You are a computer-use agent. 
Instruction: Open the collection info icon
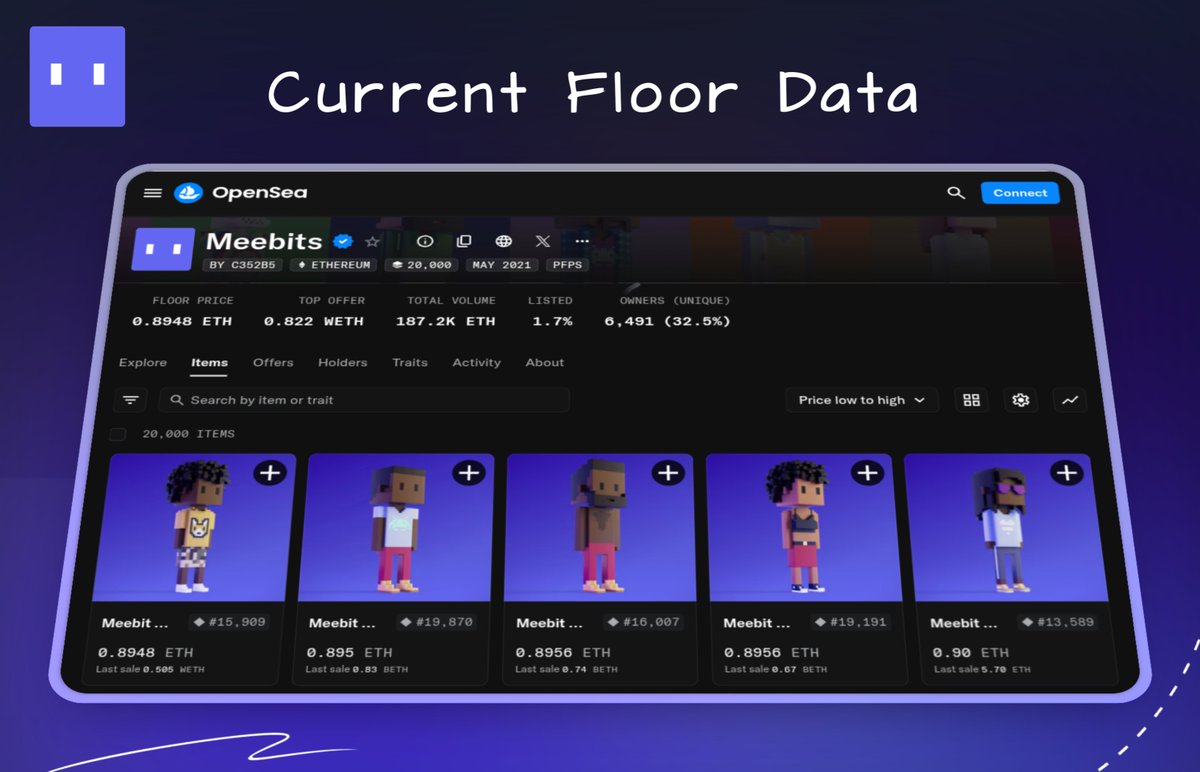(x=425, y=242)
